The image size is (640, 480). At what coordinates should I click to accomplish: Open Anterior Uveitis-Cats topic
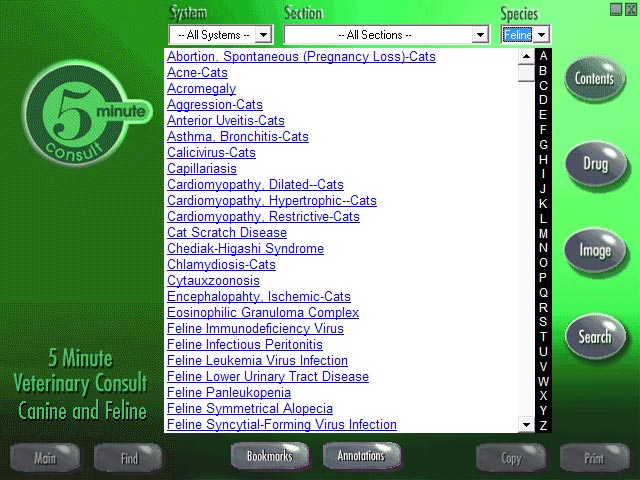pos(226,120)
